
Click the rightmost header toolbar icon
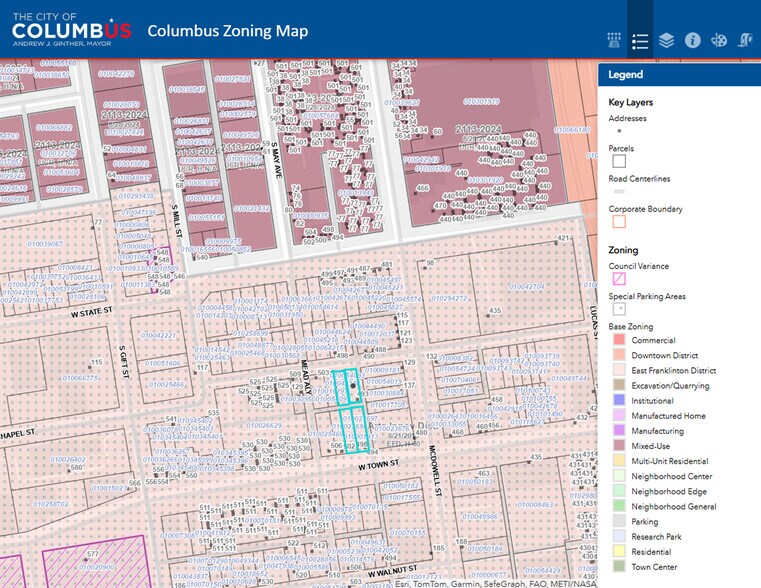point(744,41)
